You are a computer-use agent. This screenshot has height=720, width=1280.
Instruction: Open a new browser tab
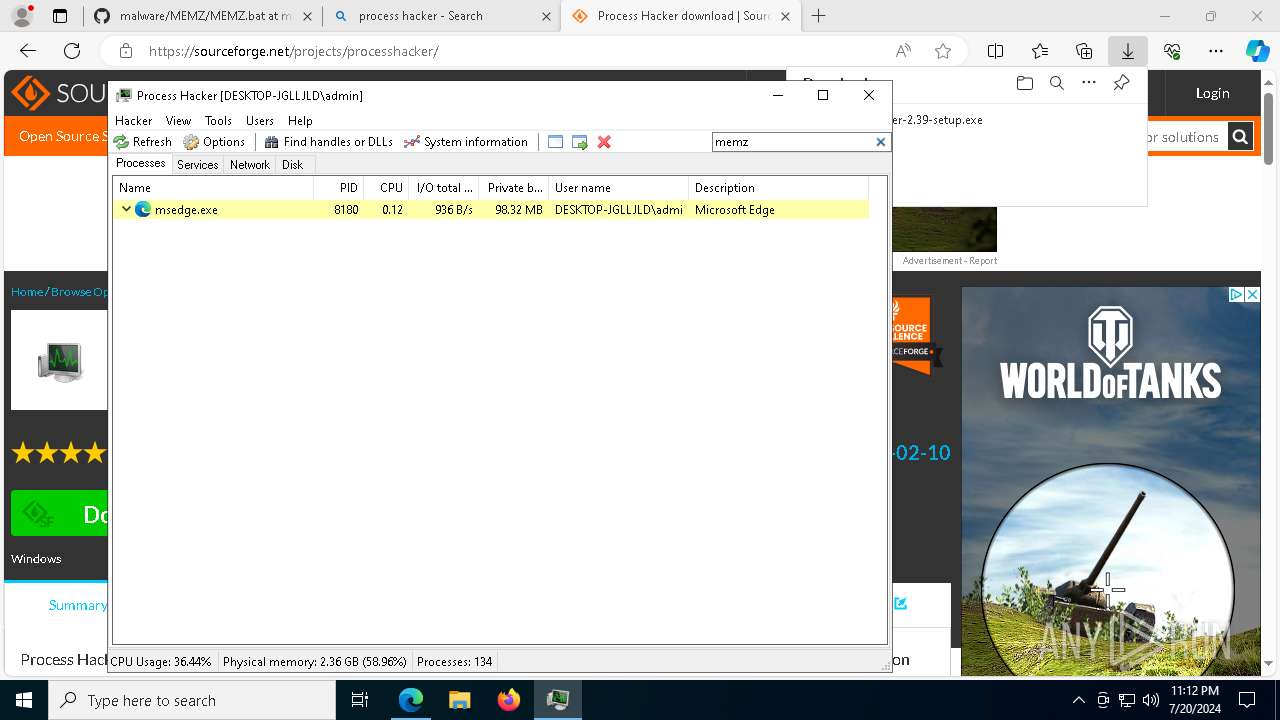[819, 16]
